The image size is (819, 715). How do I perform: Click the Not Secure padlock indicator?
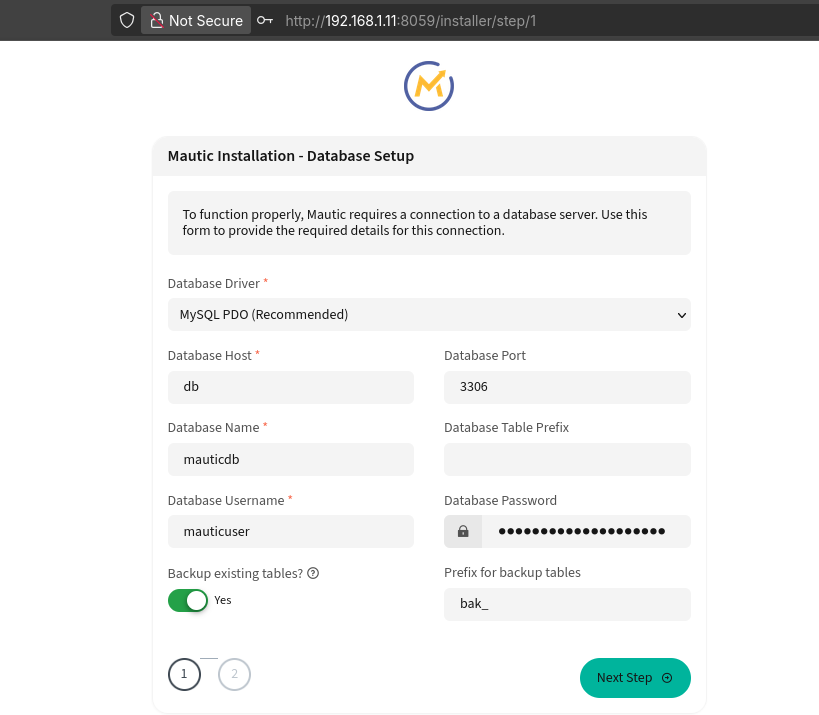point(196,20)
